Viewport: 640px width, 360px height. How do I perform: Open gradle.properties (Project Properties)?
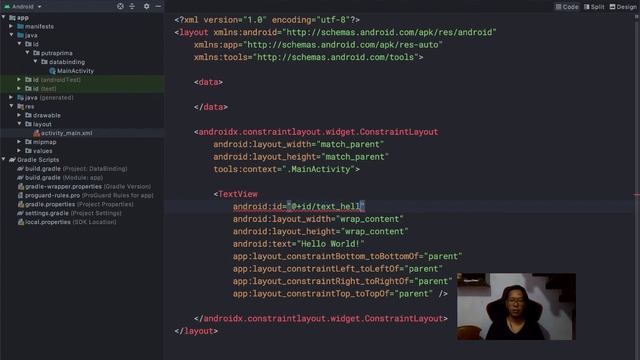point(79,204)
